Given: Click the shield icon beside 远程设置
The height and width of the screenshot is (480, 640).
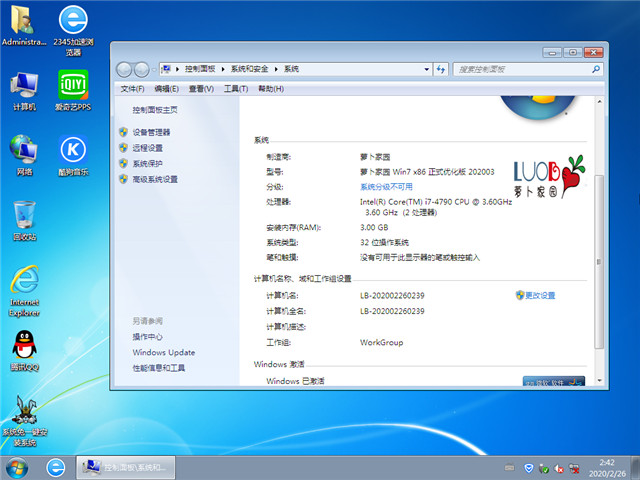Looking at the screenshot, I should click(x=123, y=147).
